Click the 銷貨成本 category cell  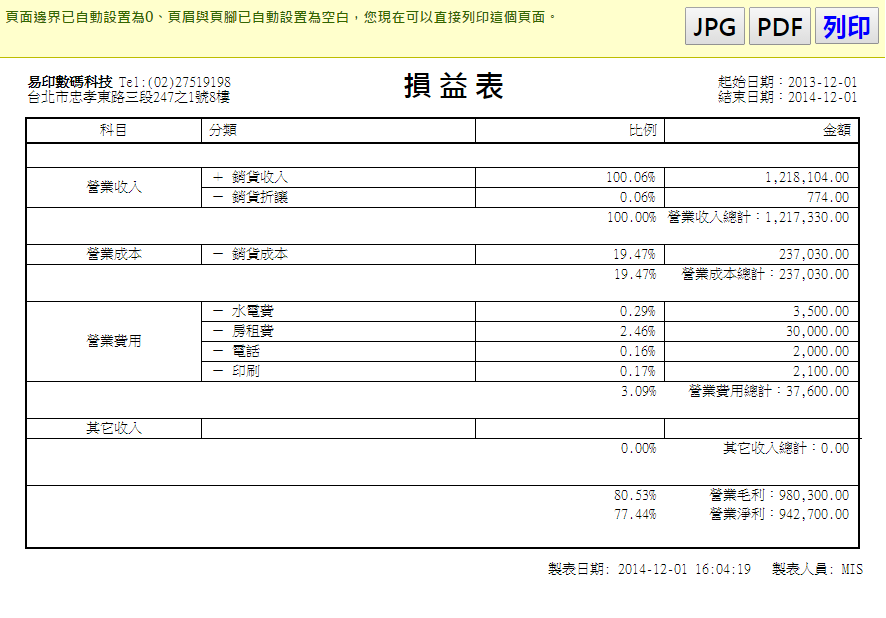point(259,255)
